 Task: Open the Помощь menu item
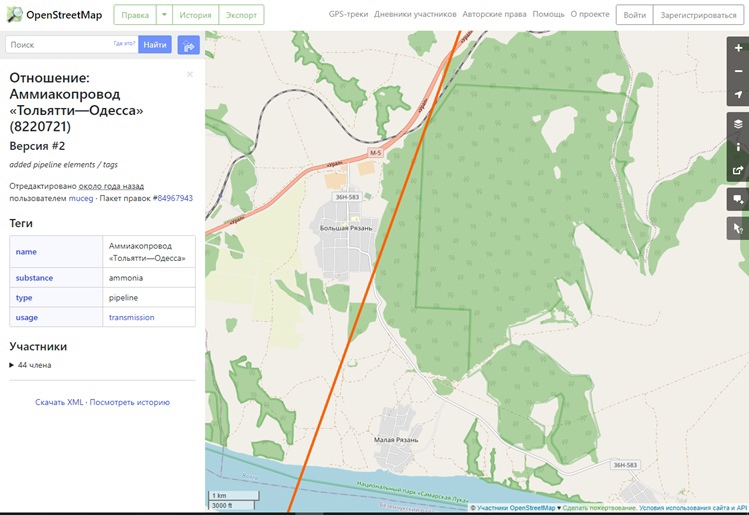(x=548, y=14)
